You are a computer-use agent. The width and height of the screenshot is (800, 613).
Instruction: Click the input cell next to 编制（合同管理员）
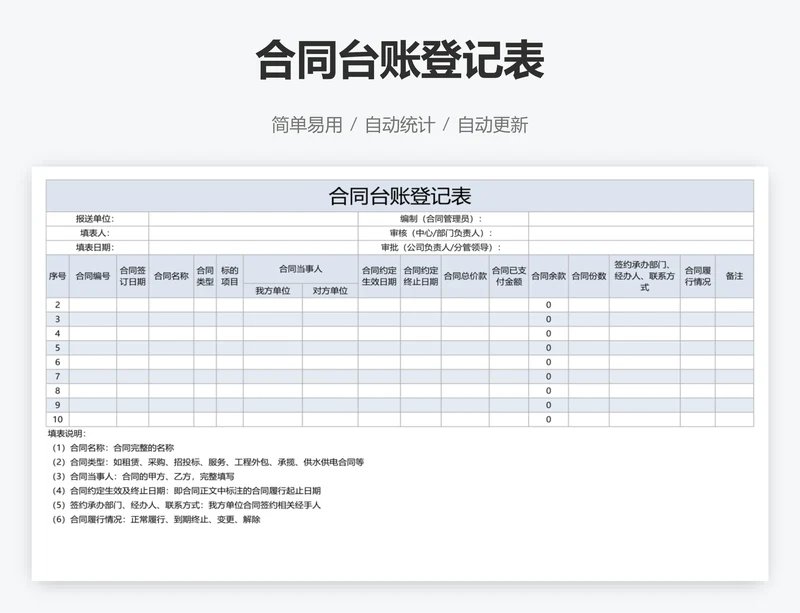(641, 219)
